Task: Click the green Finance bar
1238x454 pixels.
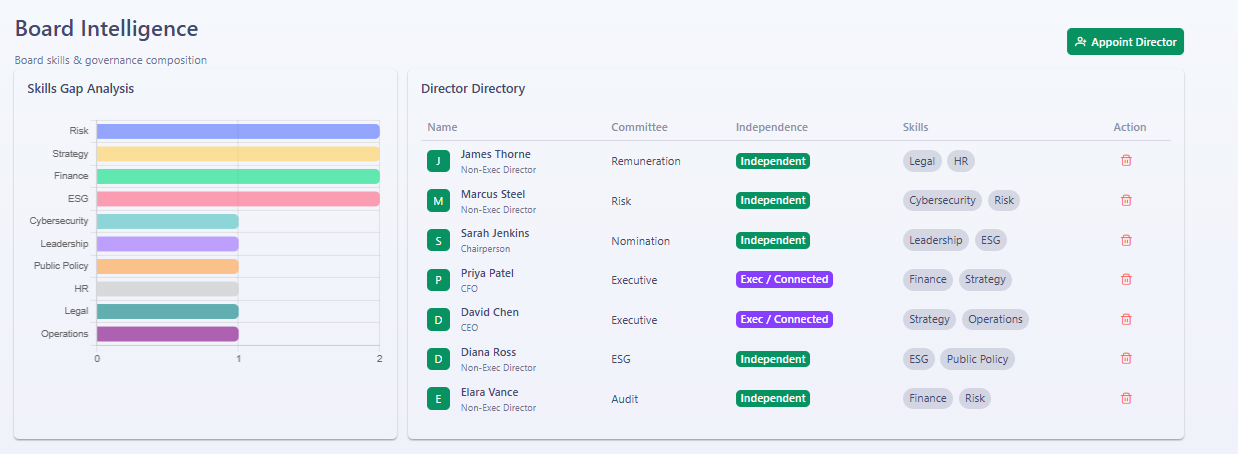Action: pos(238,176)
